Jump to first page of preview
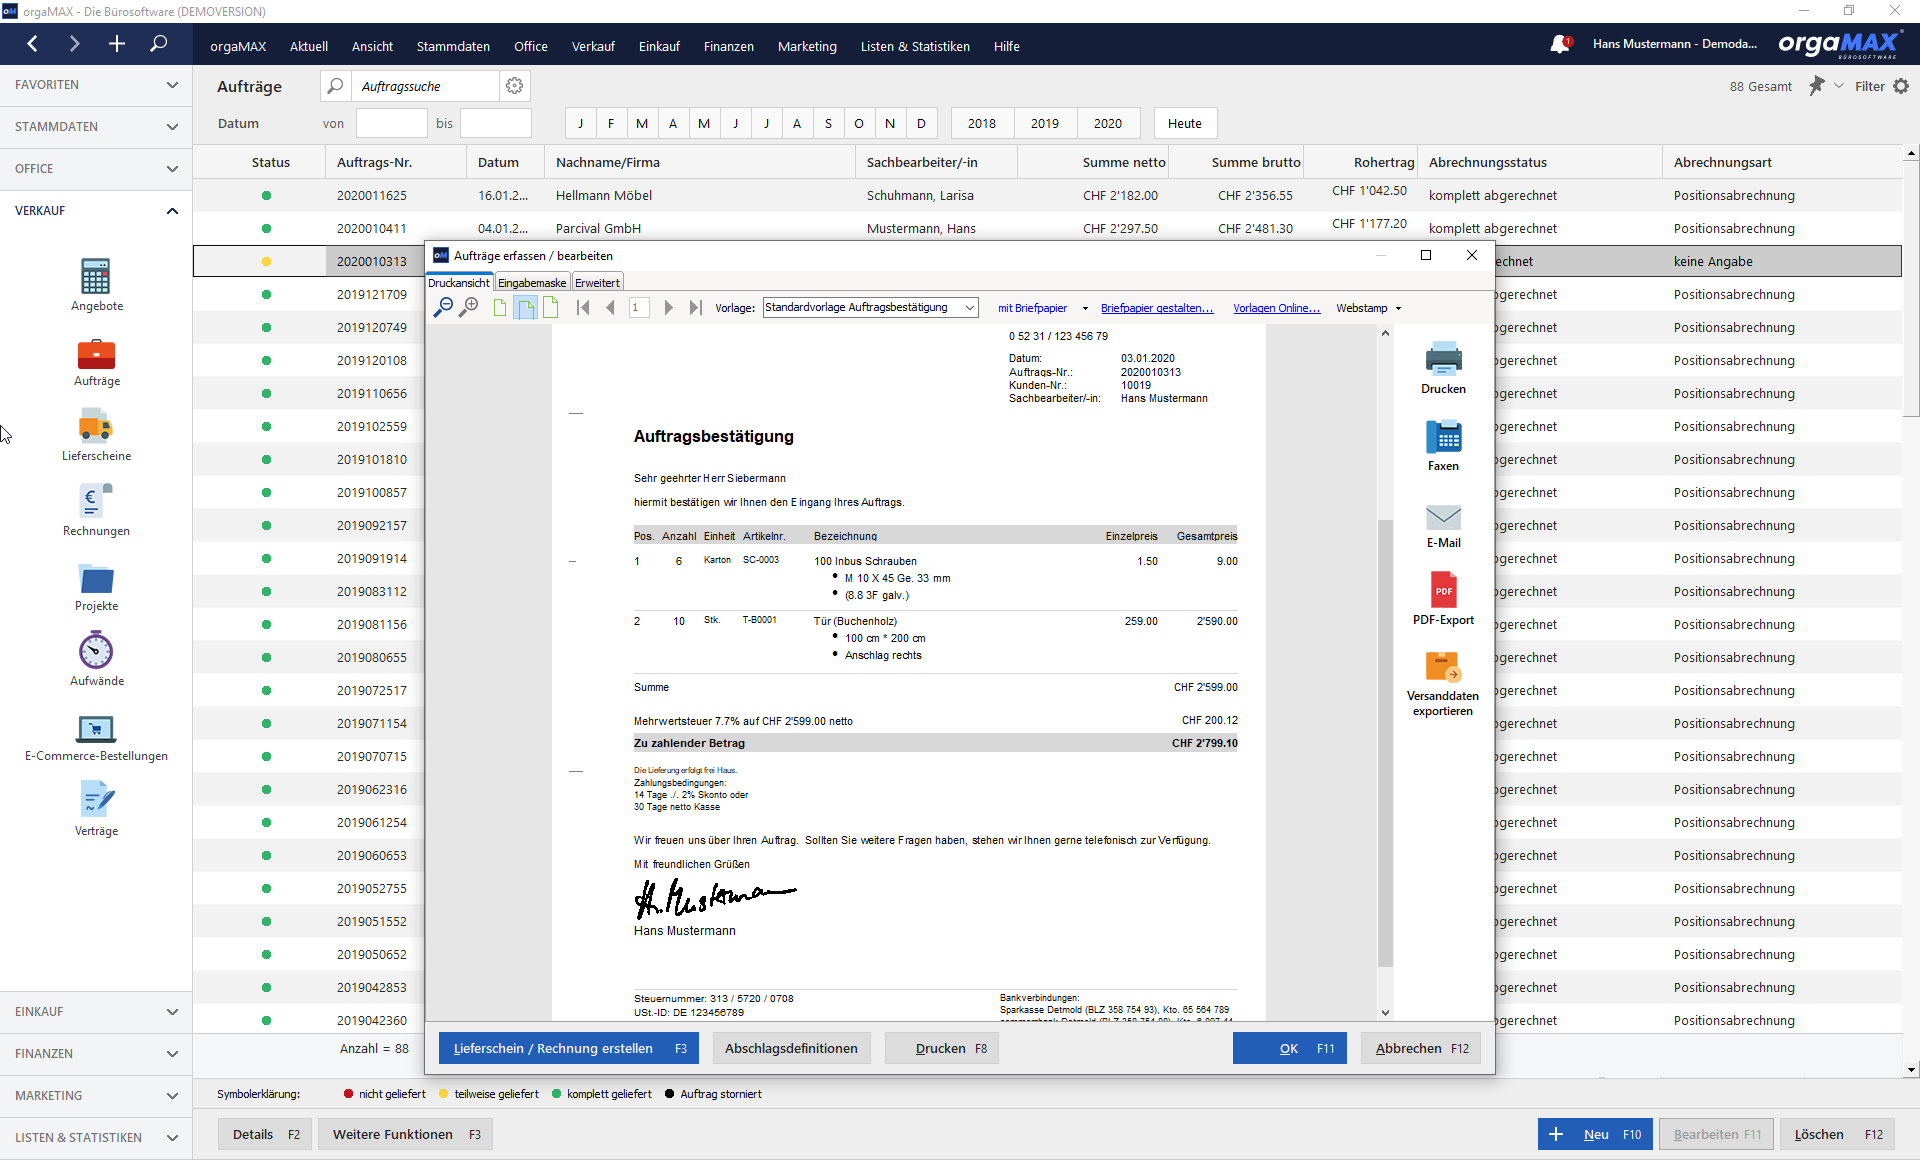 click(x=583, y=307)
